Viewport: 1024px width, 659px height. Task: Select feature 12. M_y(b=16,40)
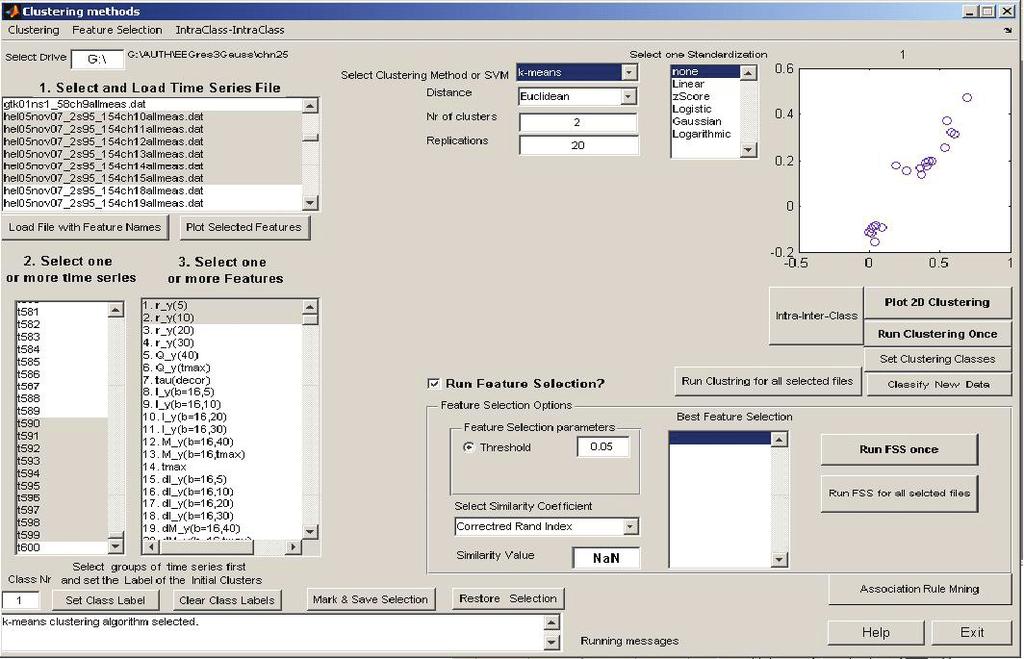(x=222, y=442)
